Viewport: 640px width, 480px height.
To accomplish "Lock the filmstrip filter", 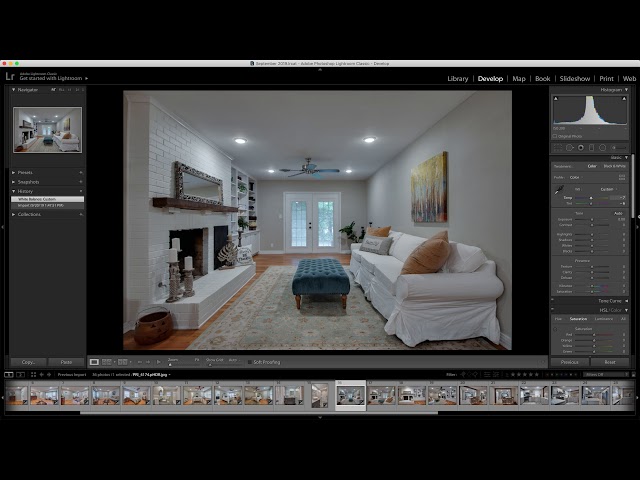I will (x=634, y=375).
